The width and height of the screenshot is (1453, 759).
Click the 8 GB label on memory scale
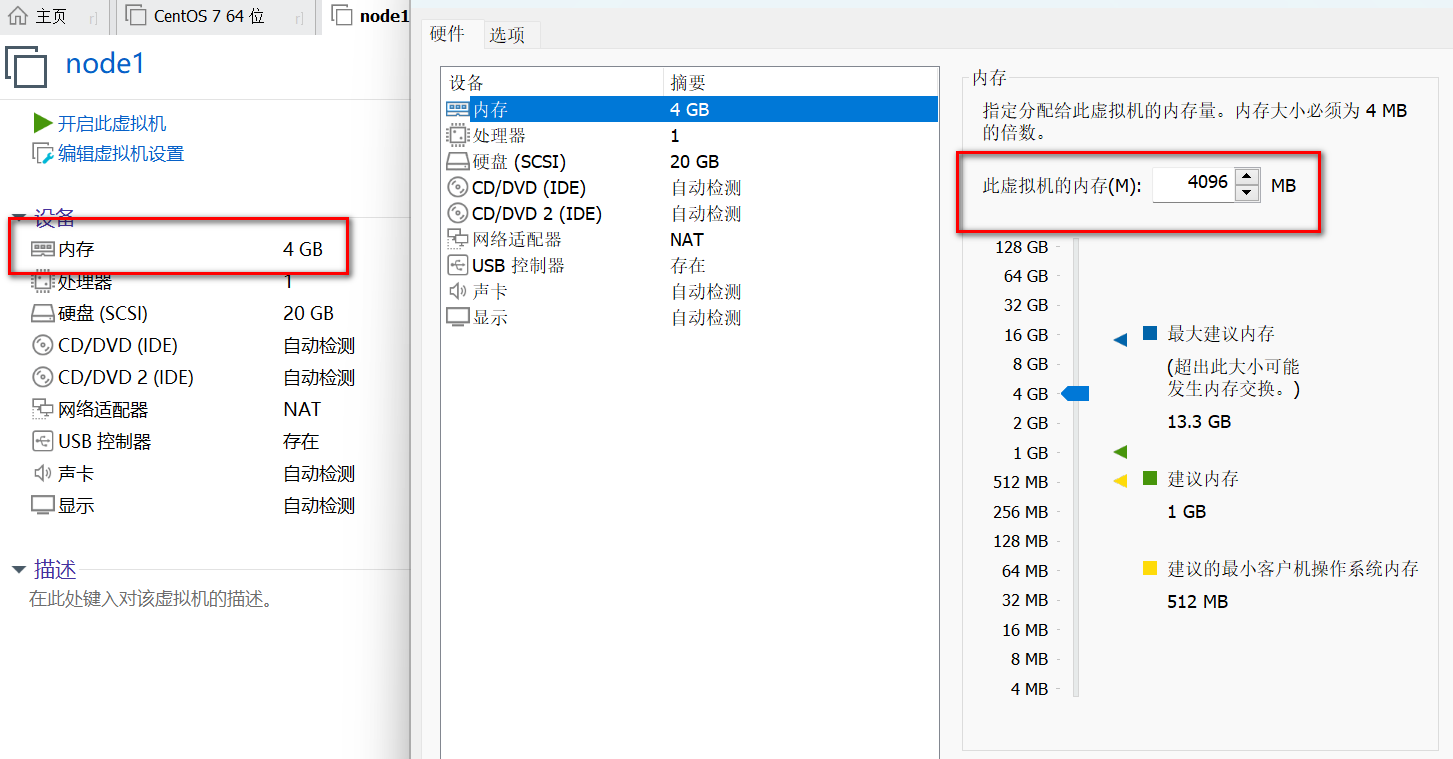click(x=1030, y=364)
